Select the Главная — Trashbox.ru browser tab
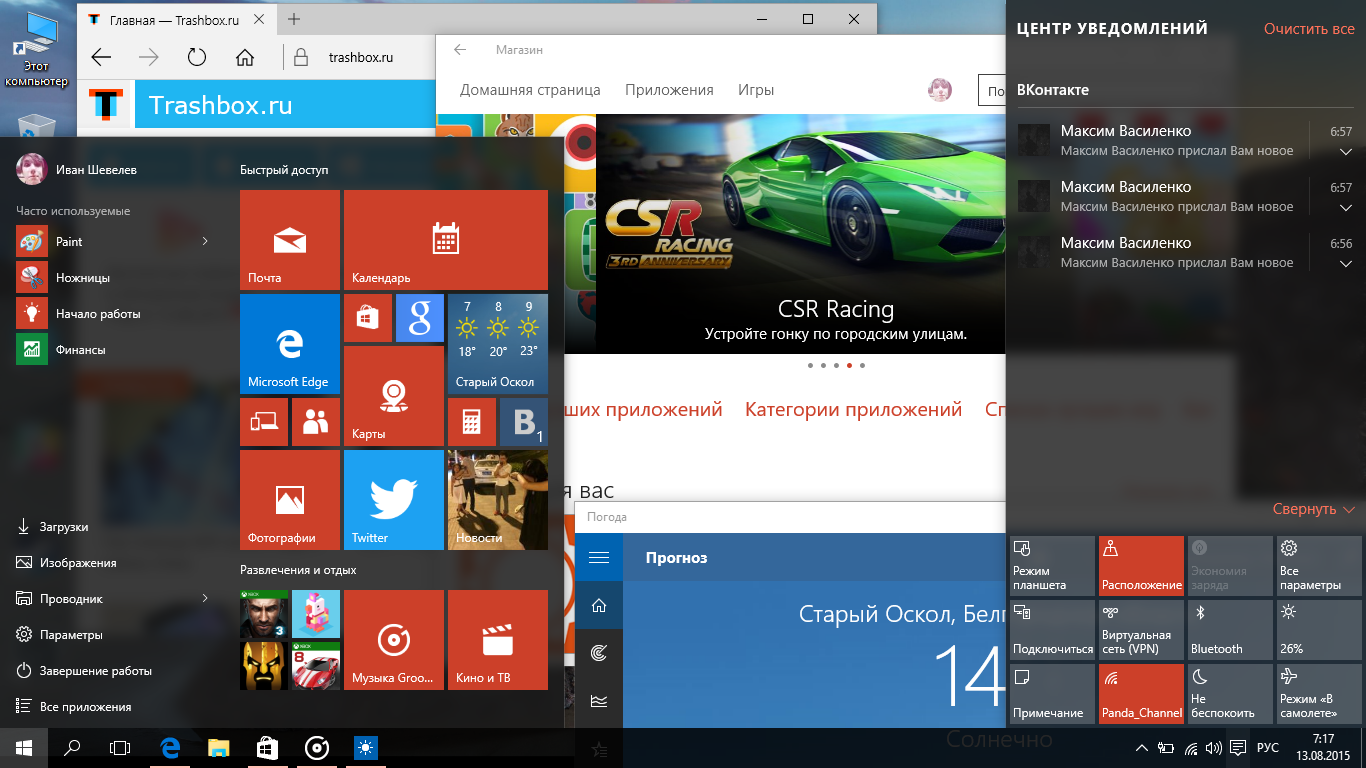 176,19
